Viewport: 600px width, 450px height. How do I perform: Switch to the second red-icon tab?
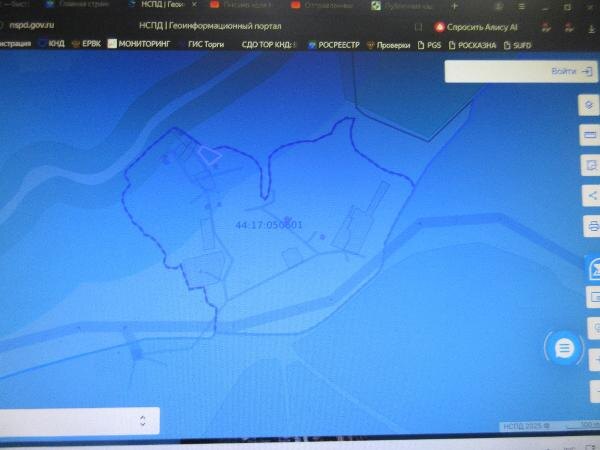pos(322,5)
